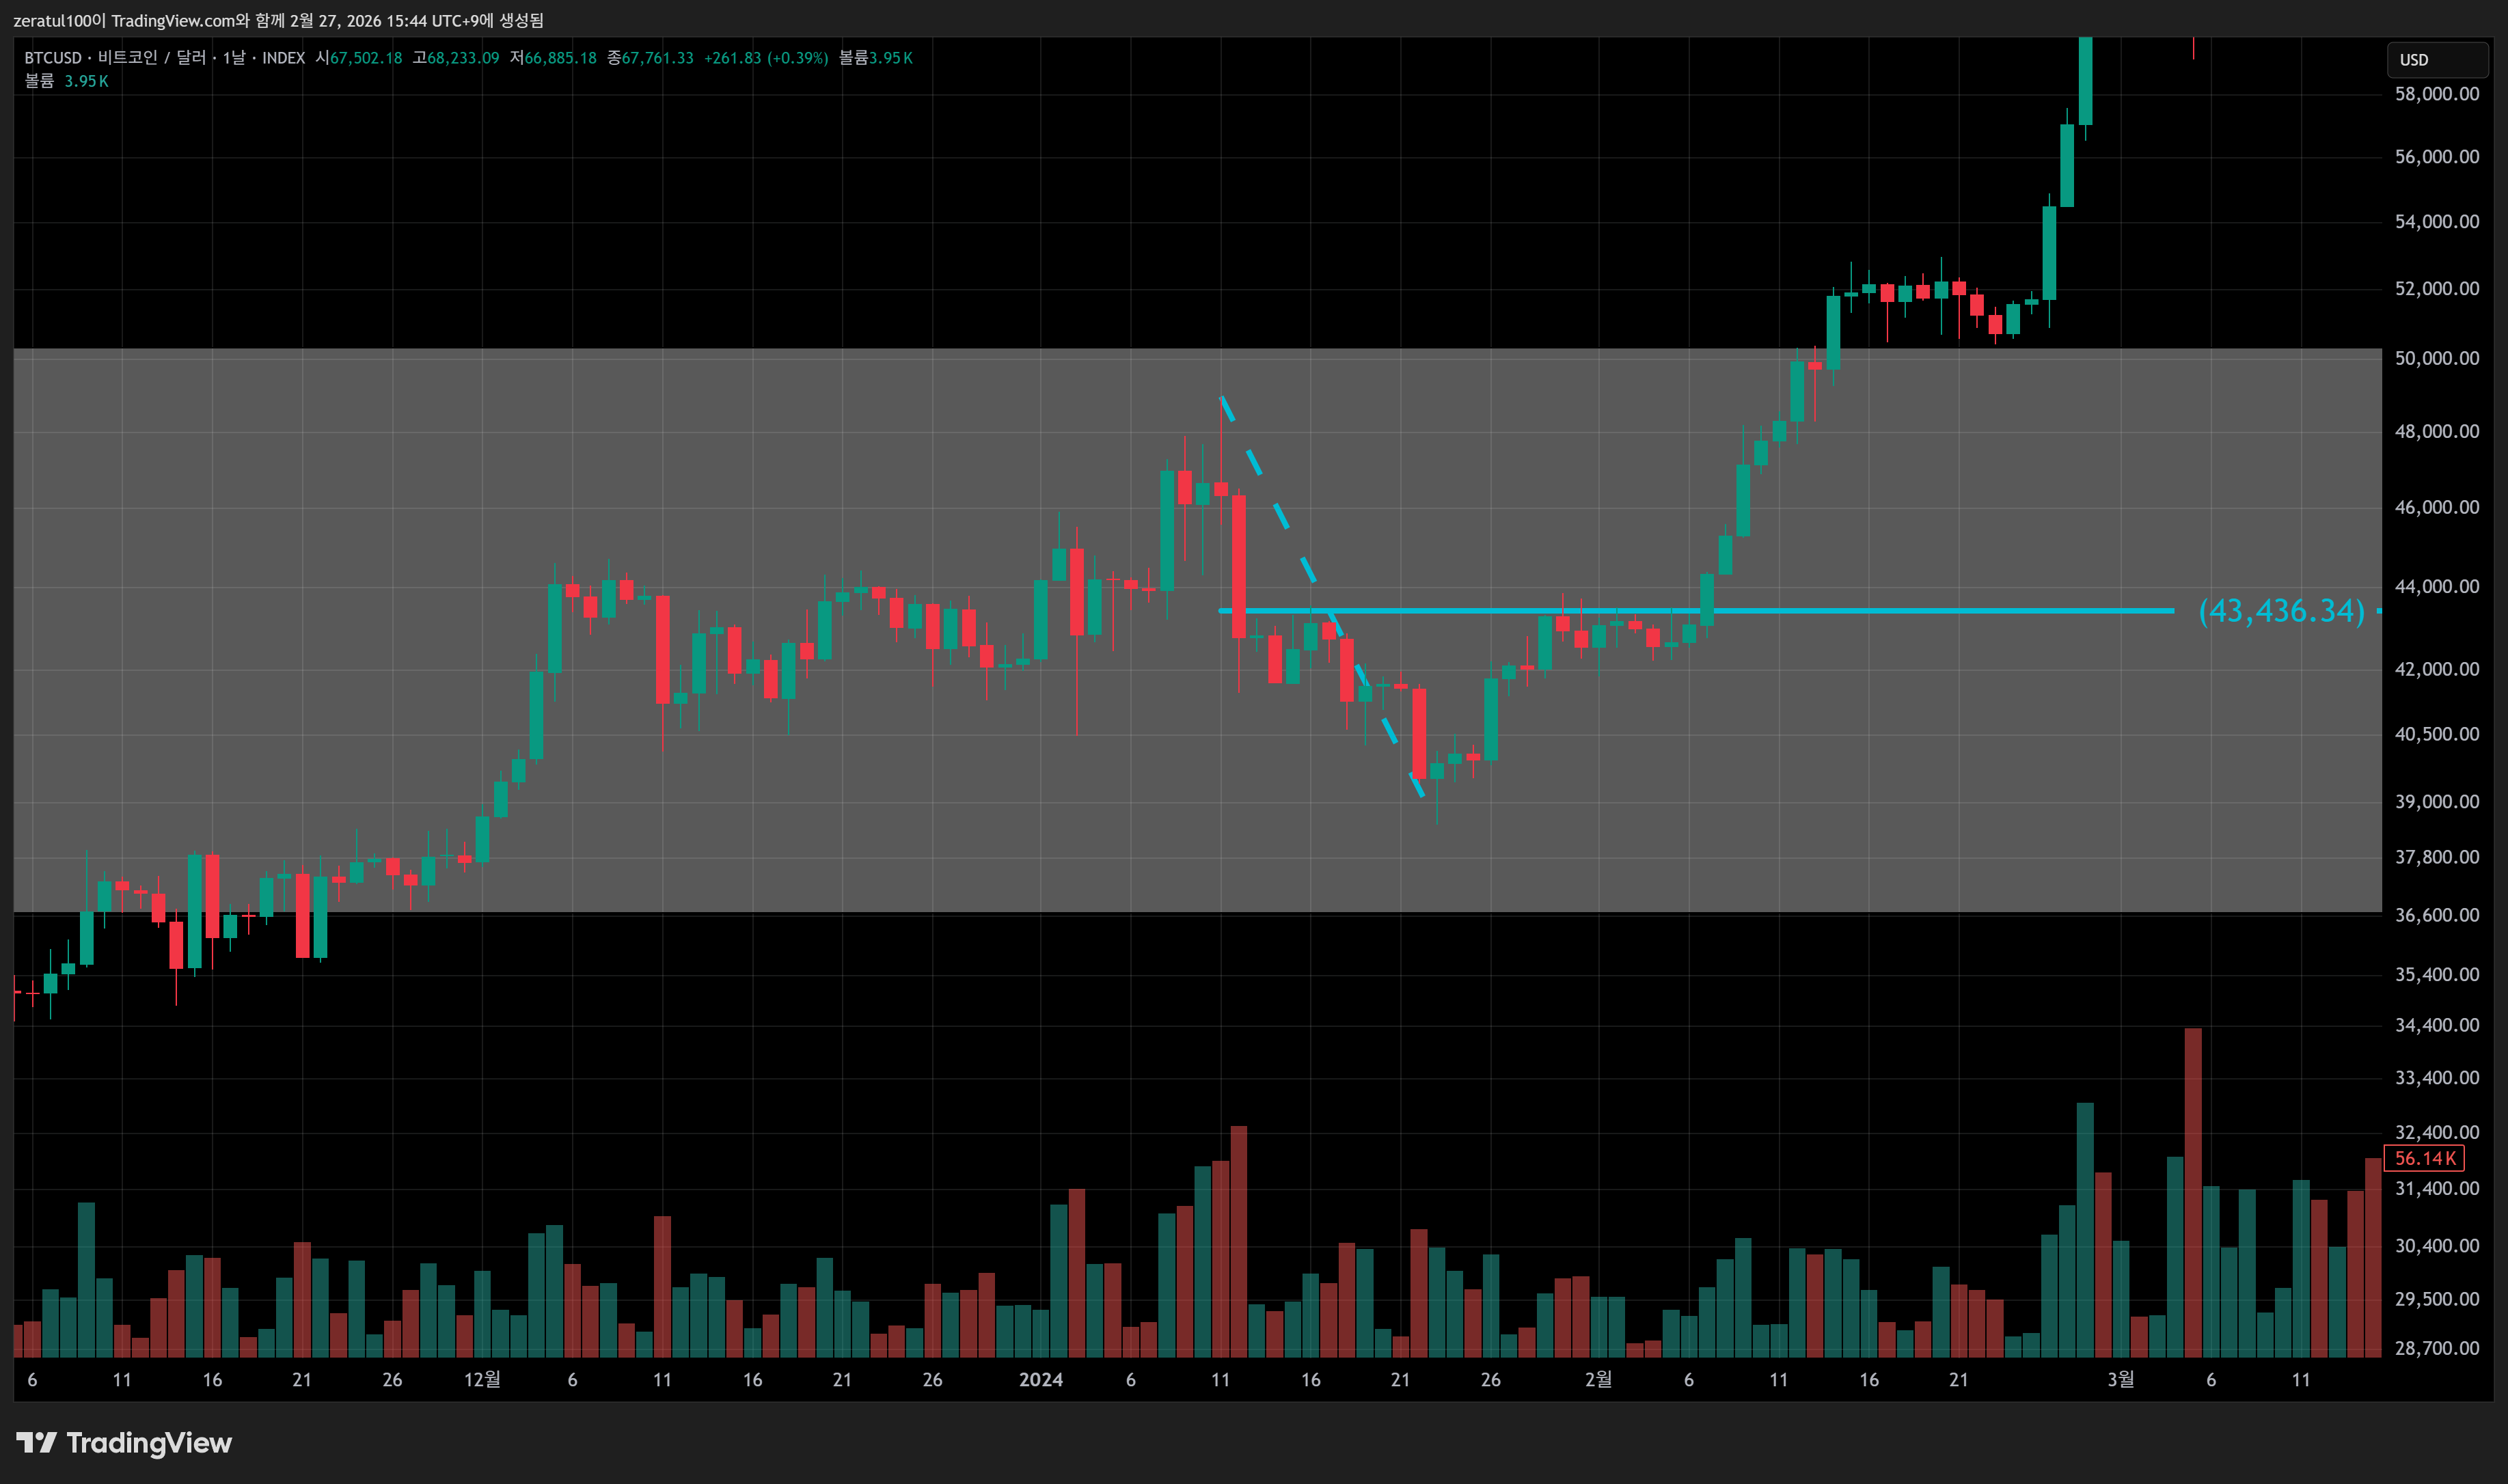Click the 39,000.00 price axis label
The image size is (2508, 1484).
click(2437, 801)
